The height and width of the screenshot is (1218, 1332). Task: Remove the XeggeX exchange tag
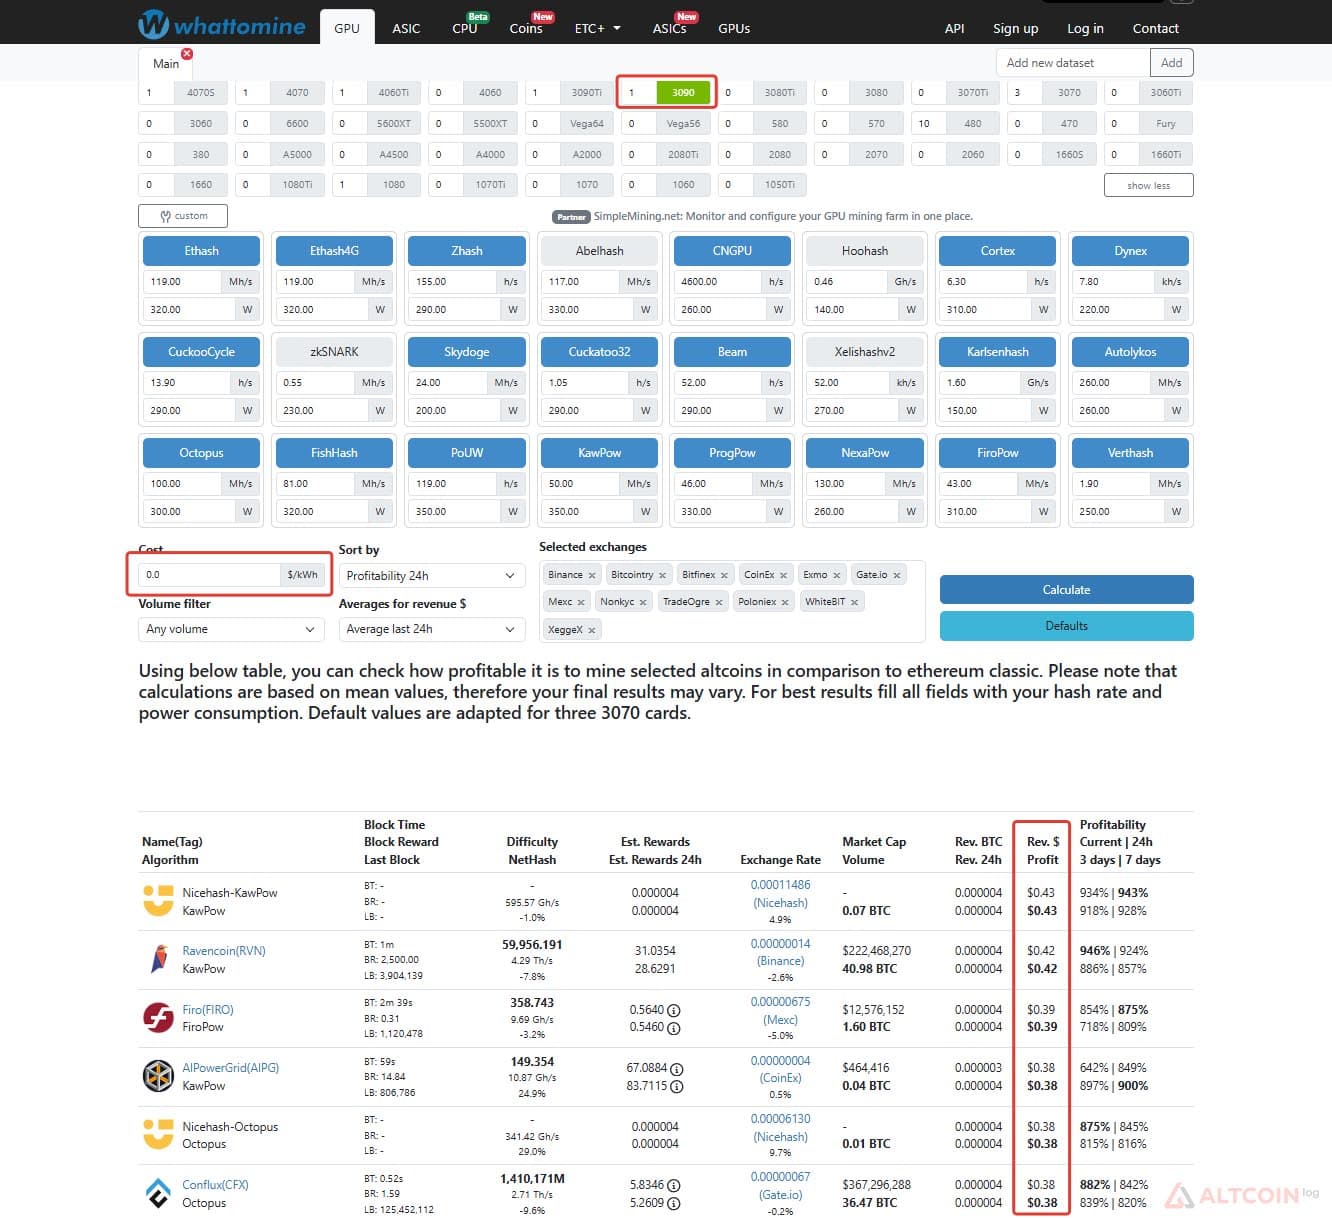[x=592, y=630]
